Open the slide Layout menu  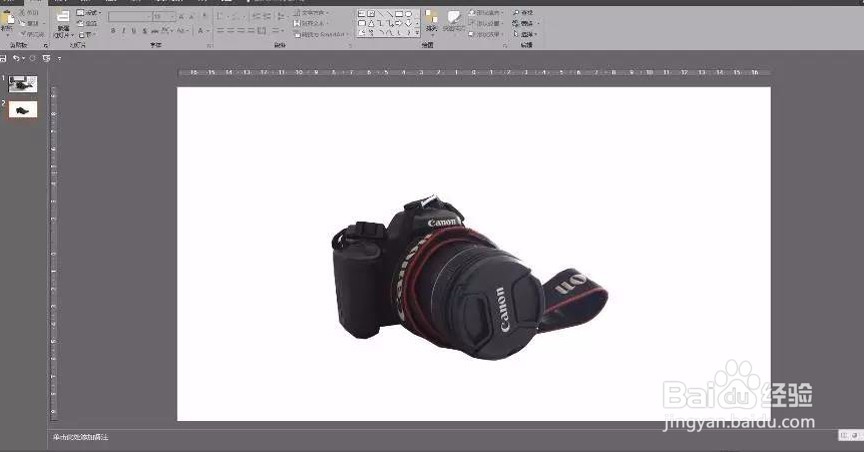coord(89,12)
